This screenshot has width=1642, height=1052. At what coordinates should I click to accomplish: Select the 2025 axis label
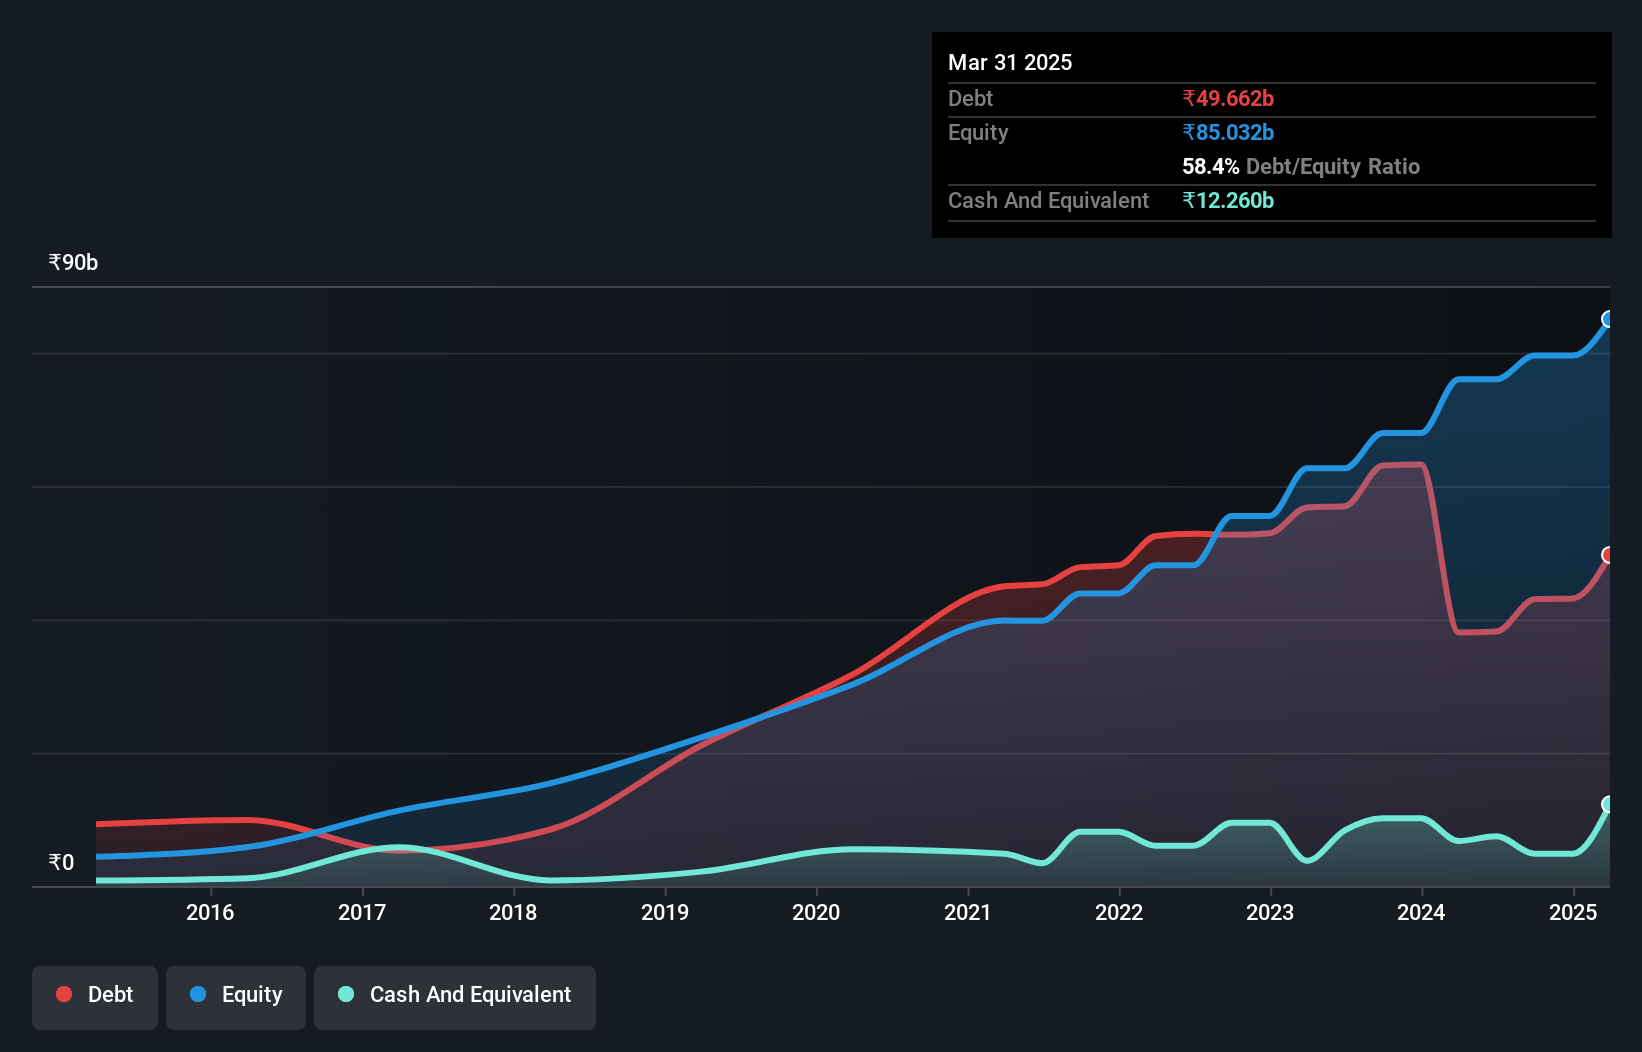1572,912
